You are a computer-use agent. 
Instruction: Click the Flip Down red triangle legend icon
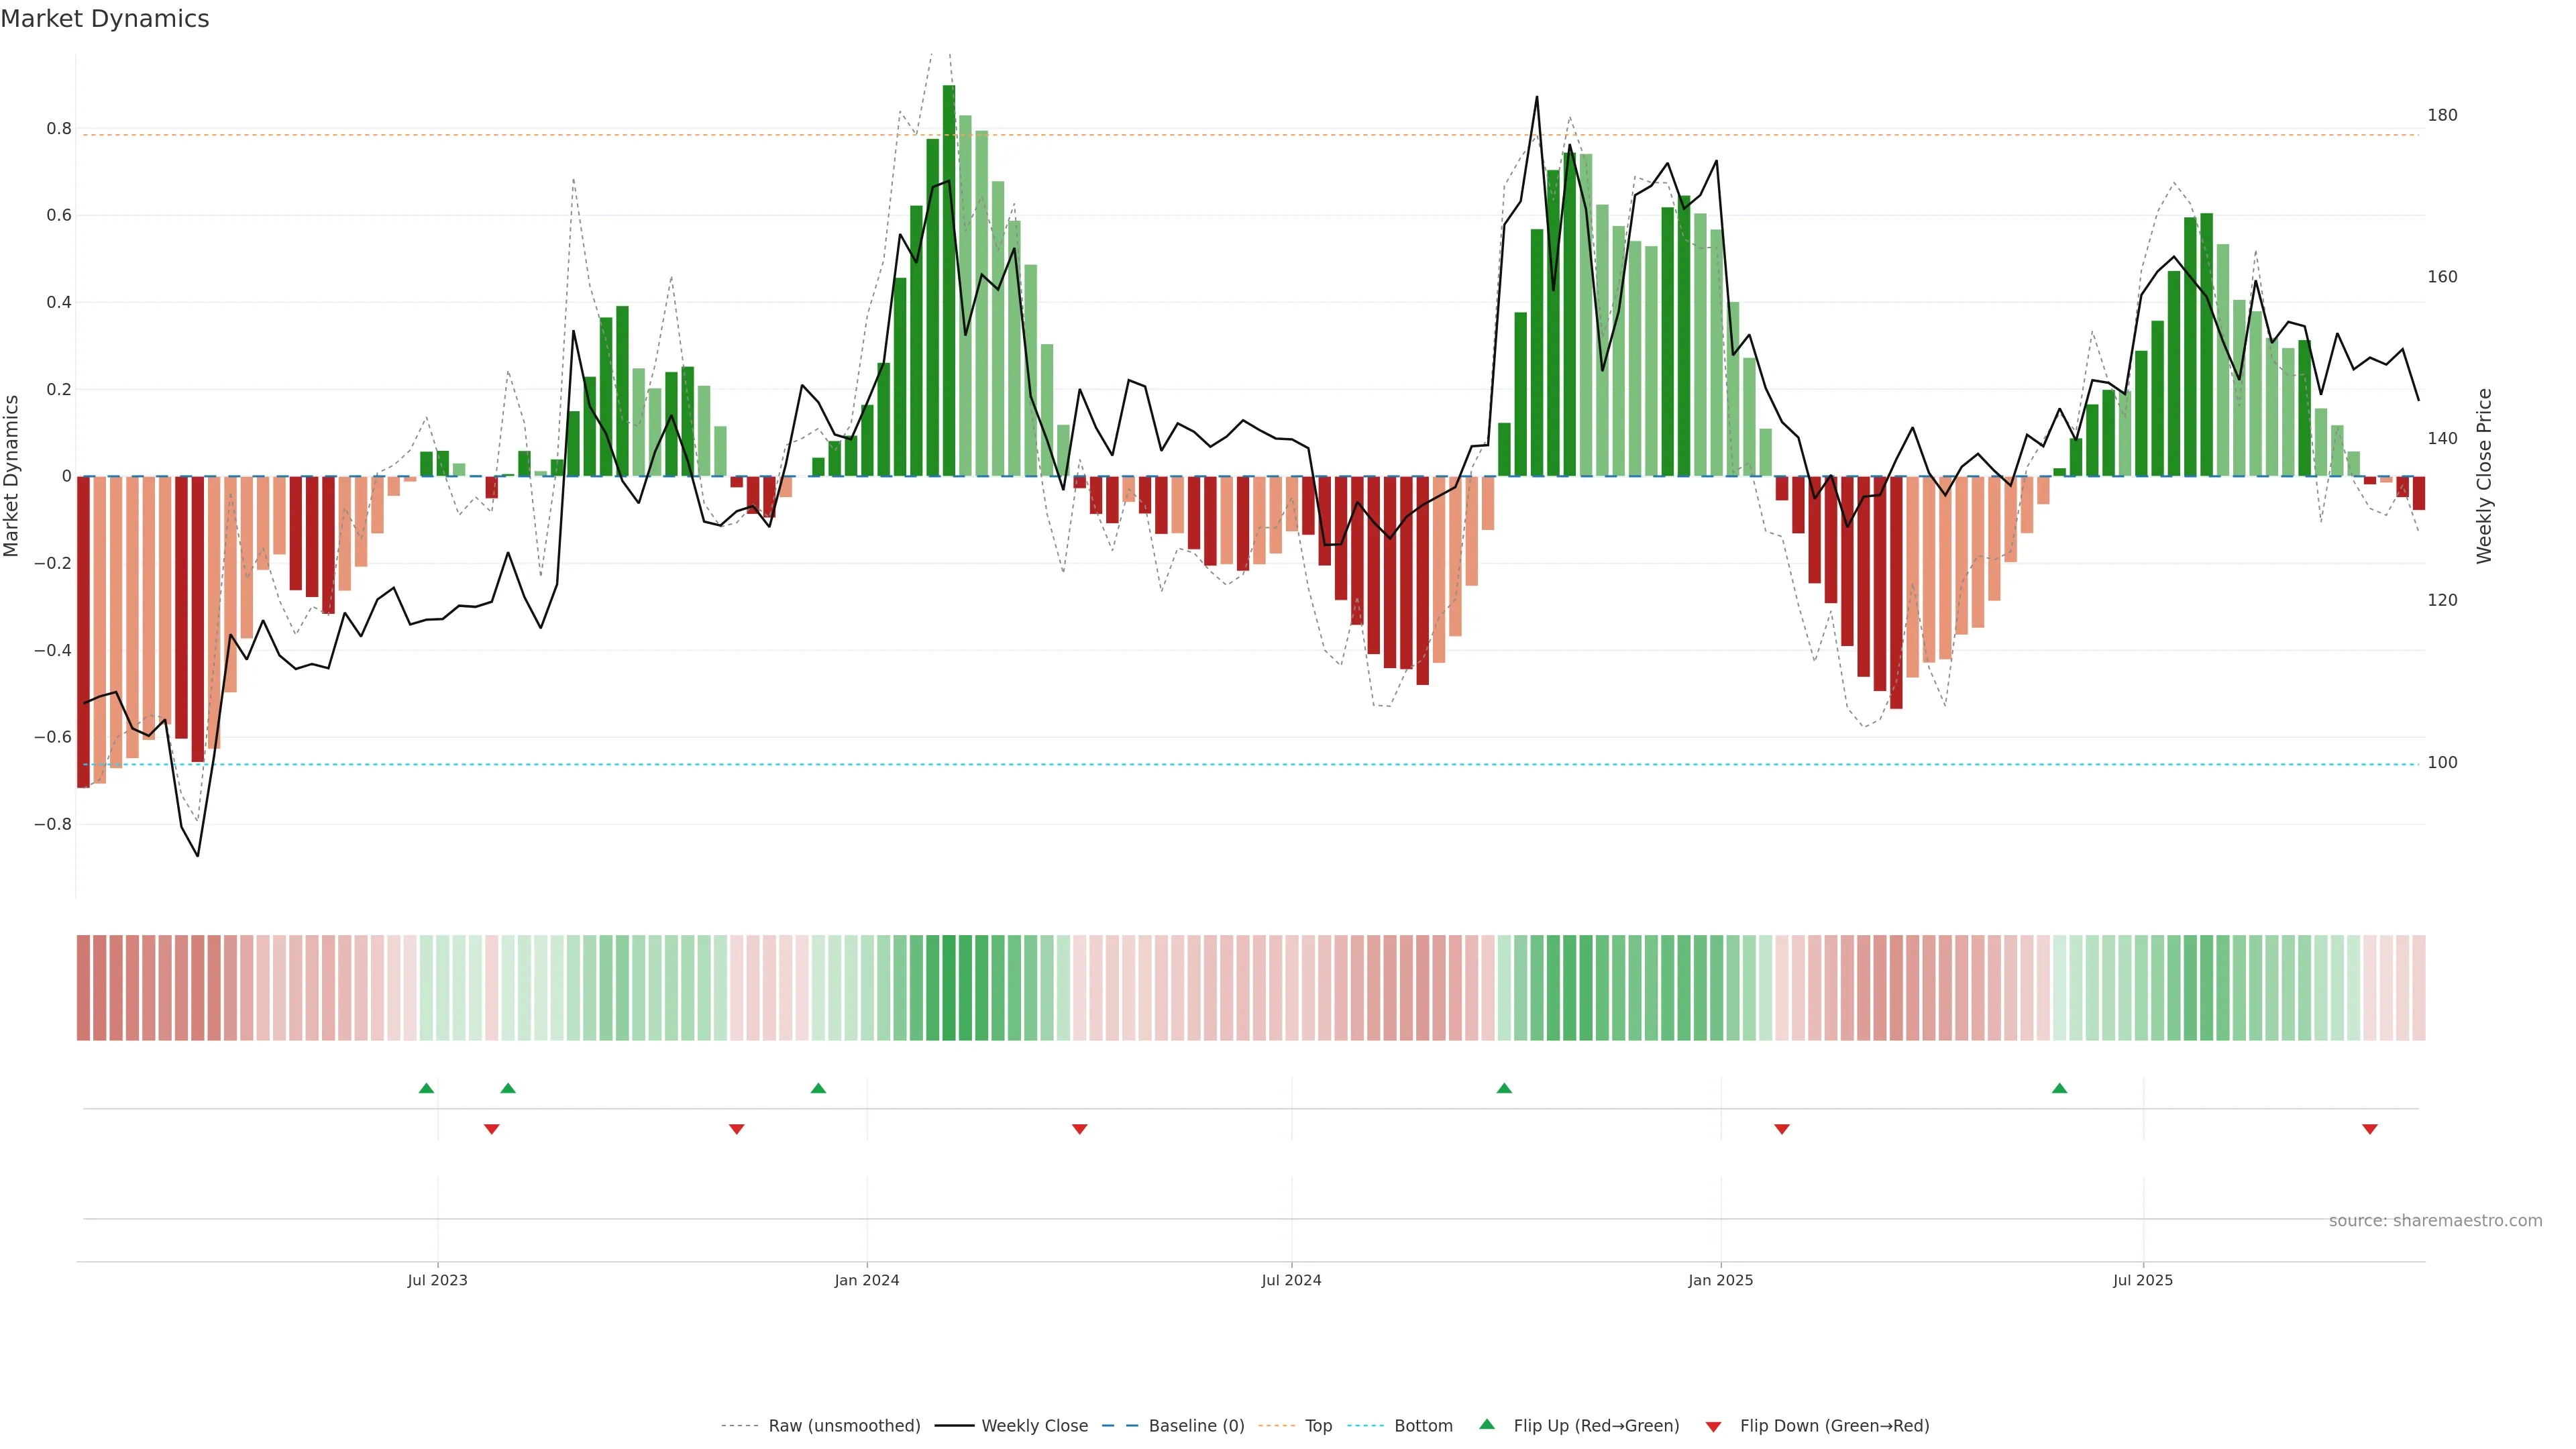(1713, 1426)
